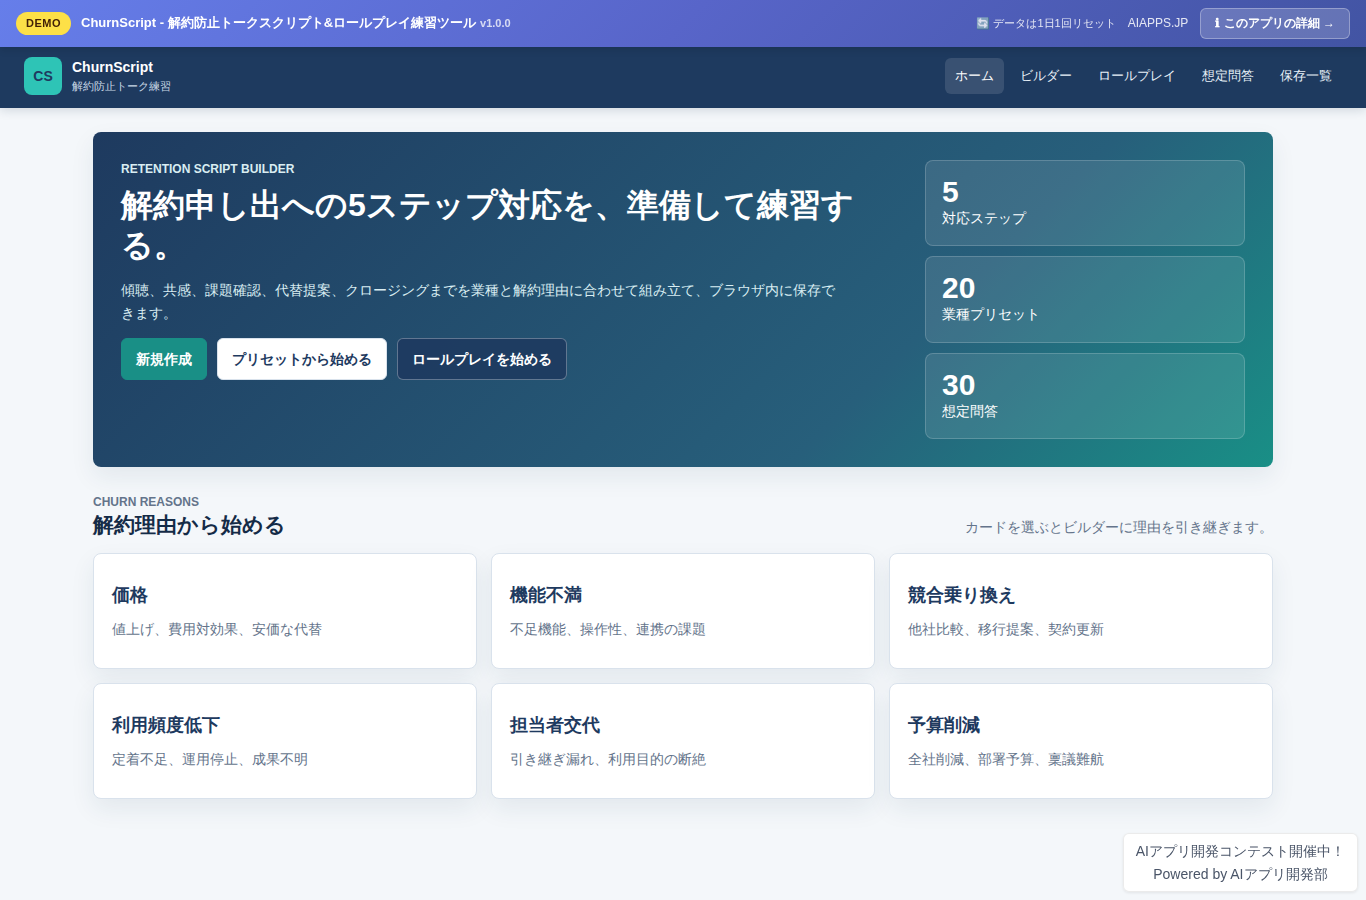Screen dimensions: 1366x900
Task: Click プリセットから始める button
Action: [x=302, y=359]
